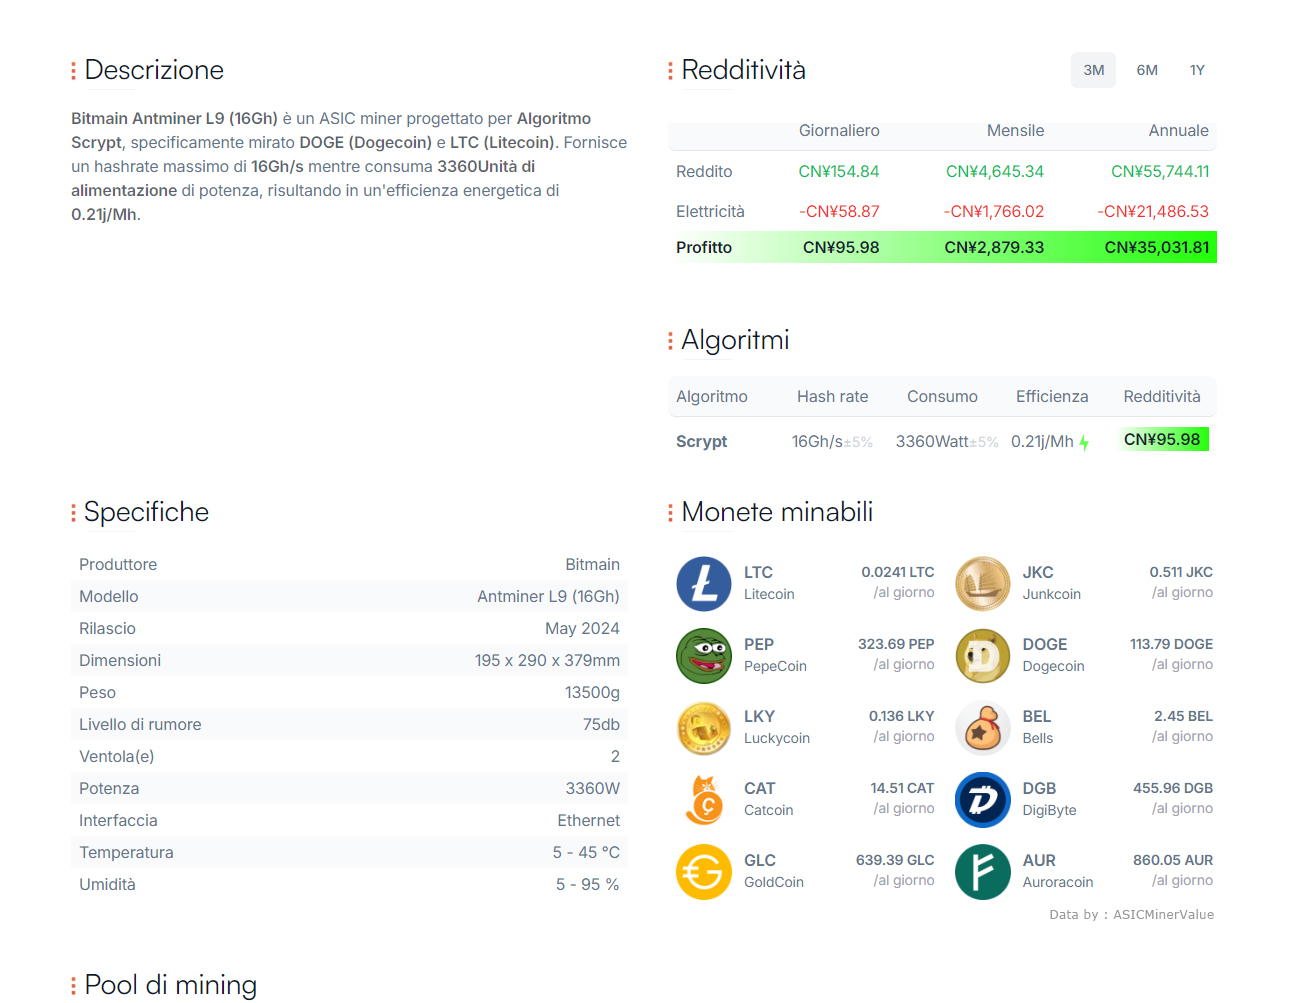
Task: Click the Efficienza column header
Action: pos(1052,396)
